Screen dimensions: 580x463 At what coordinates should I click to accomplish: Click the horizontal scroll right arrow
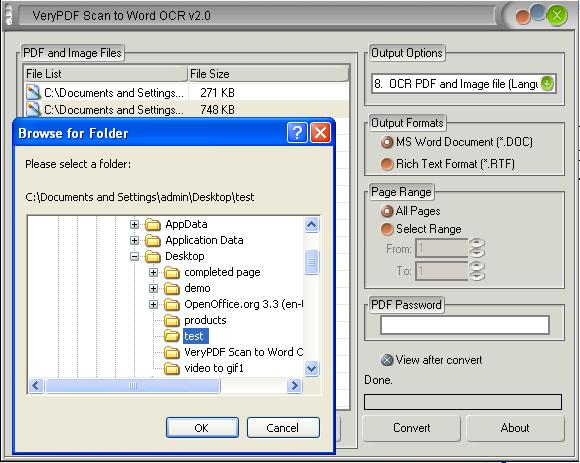point(294,386)
